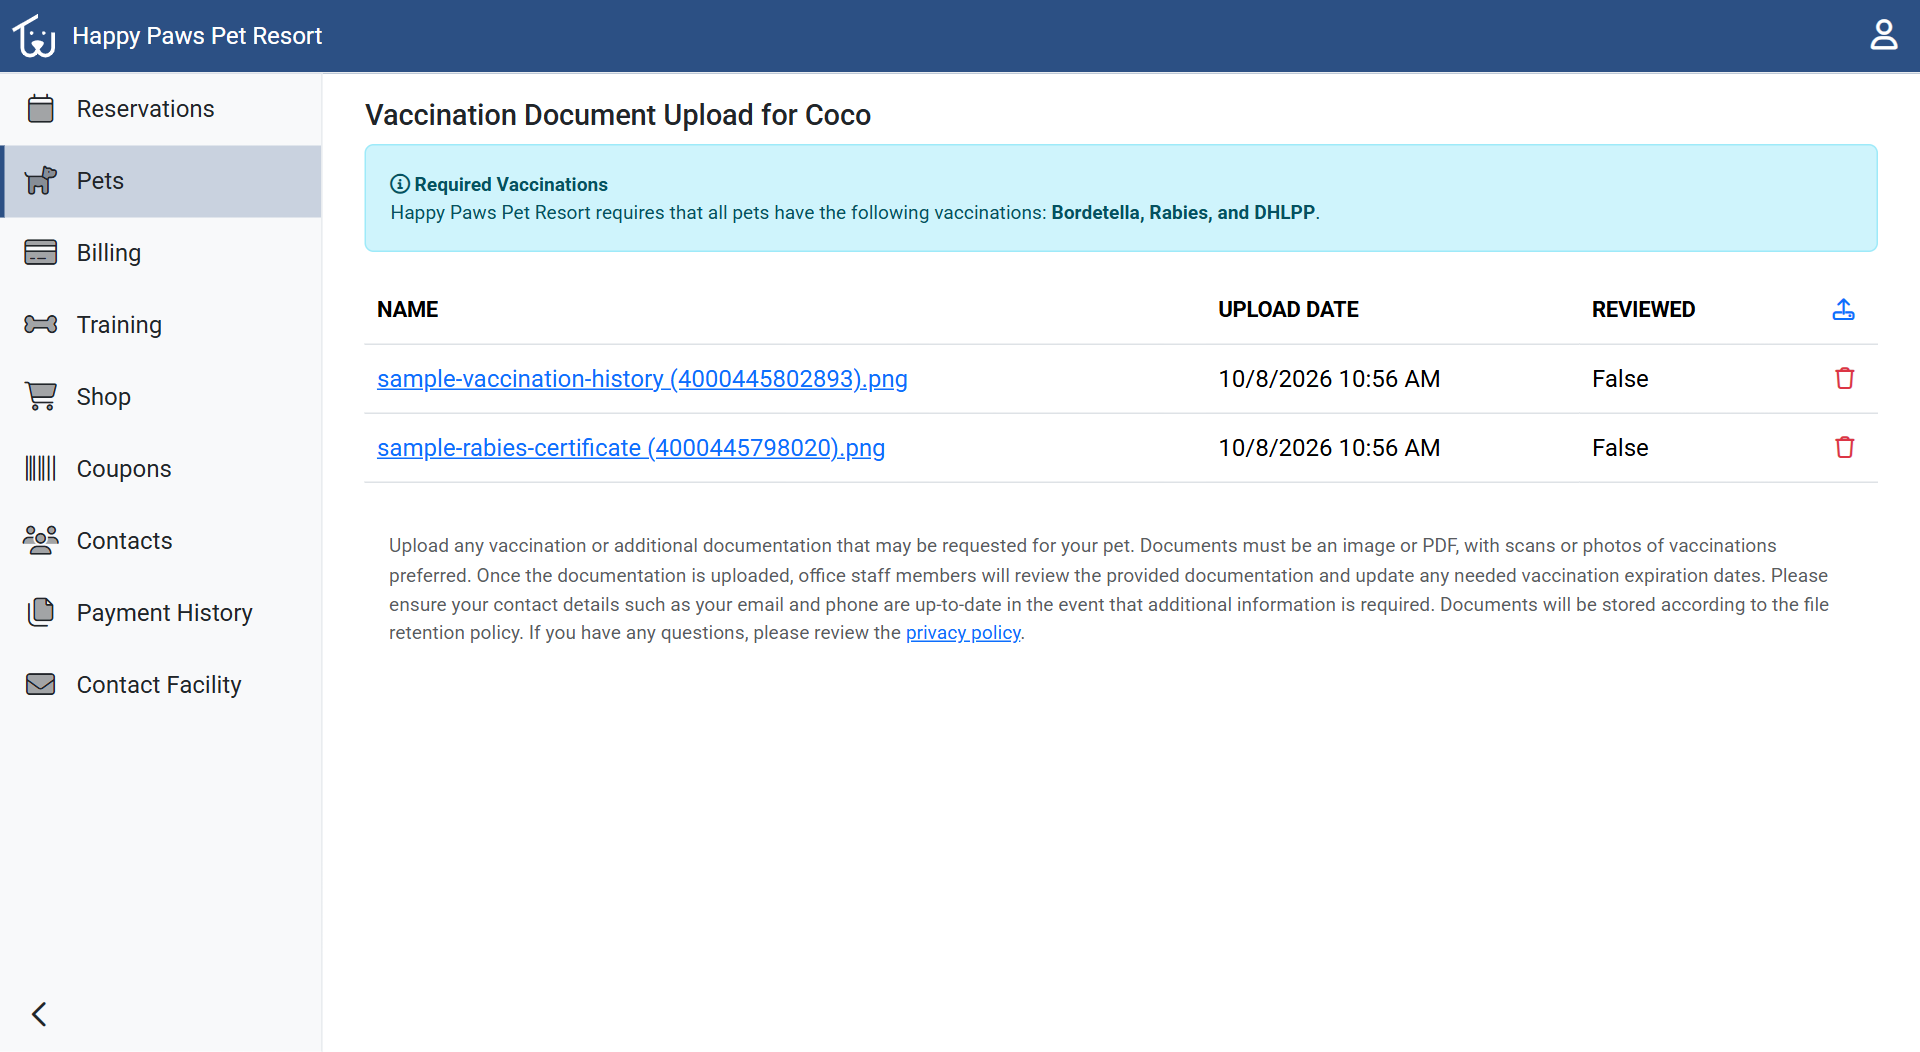Click the Happy Paws paw logo icon

(x=34, y=36)
